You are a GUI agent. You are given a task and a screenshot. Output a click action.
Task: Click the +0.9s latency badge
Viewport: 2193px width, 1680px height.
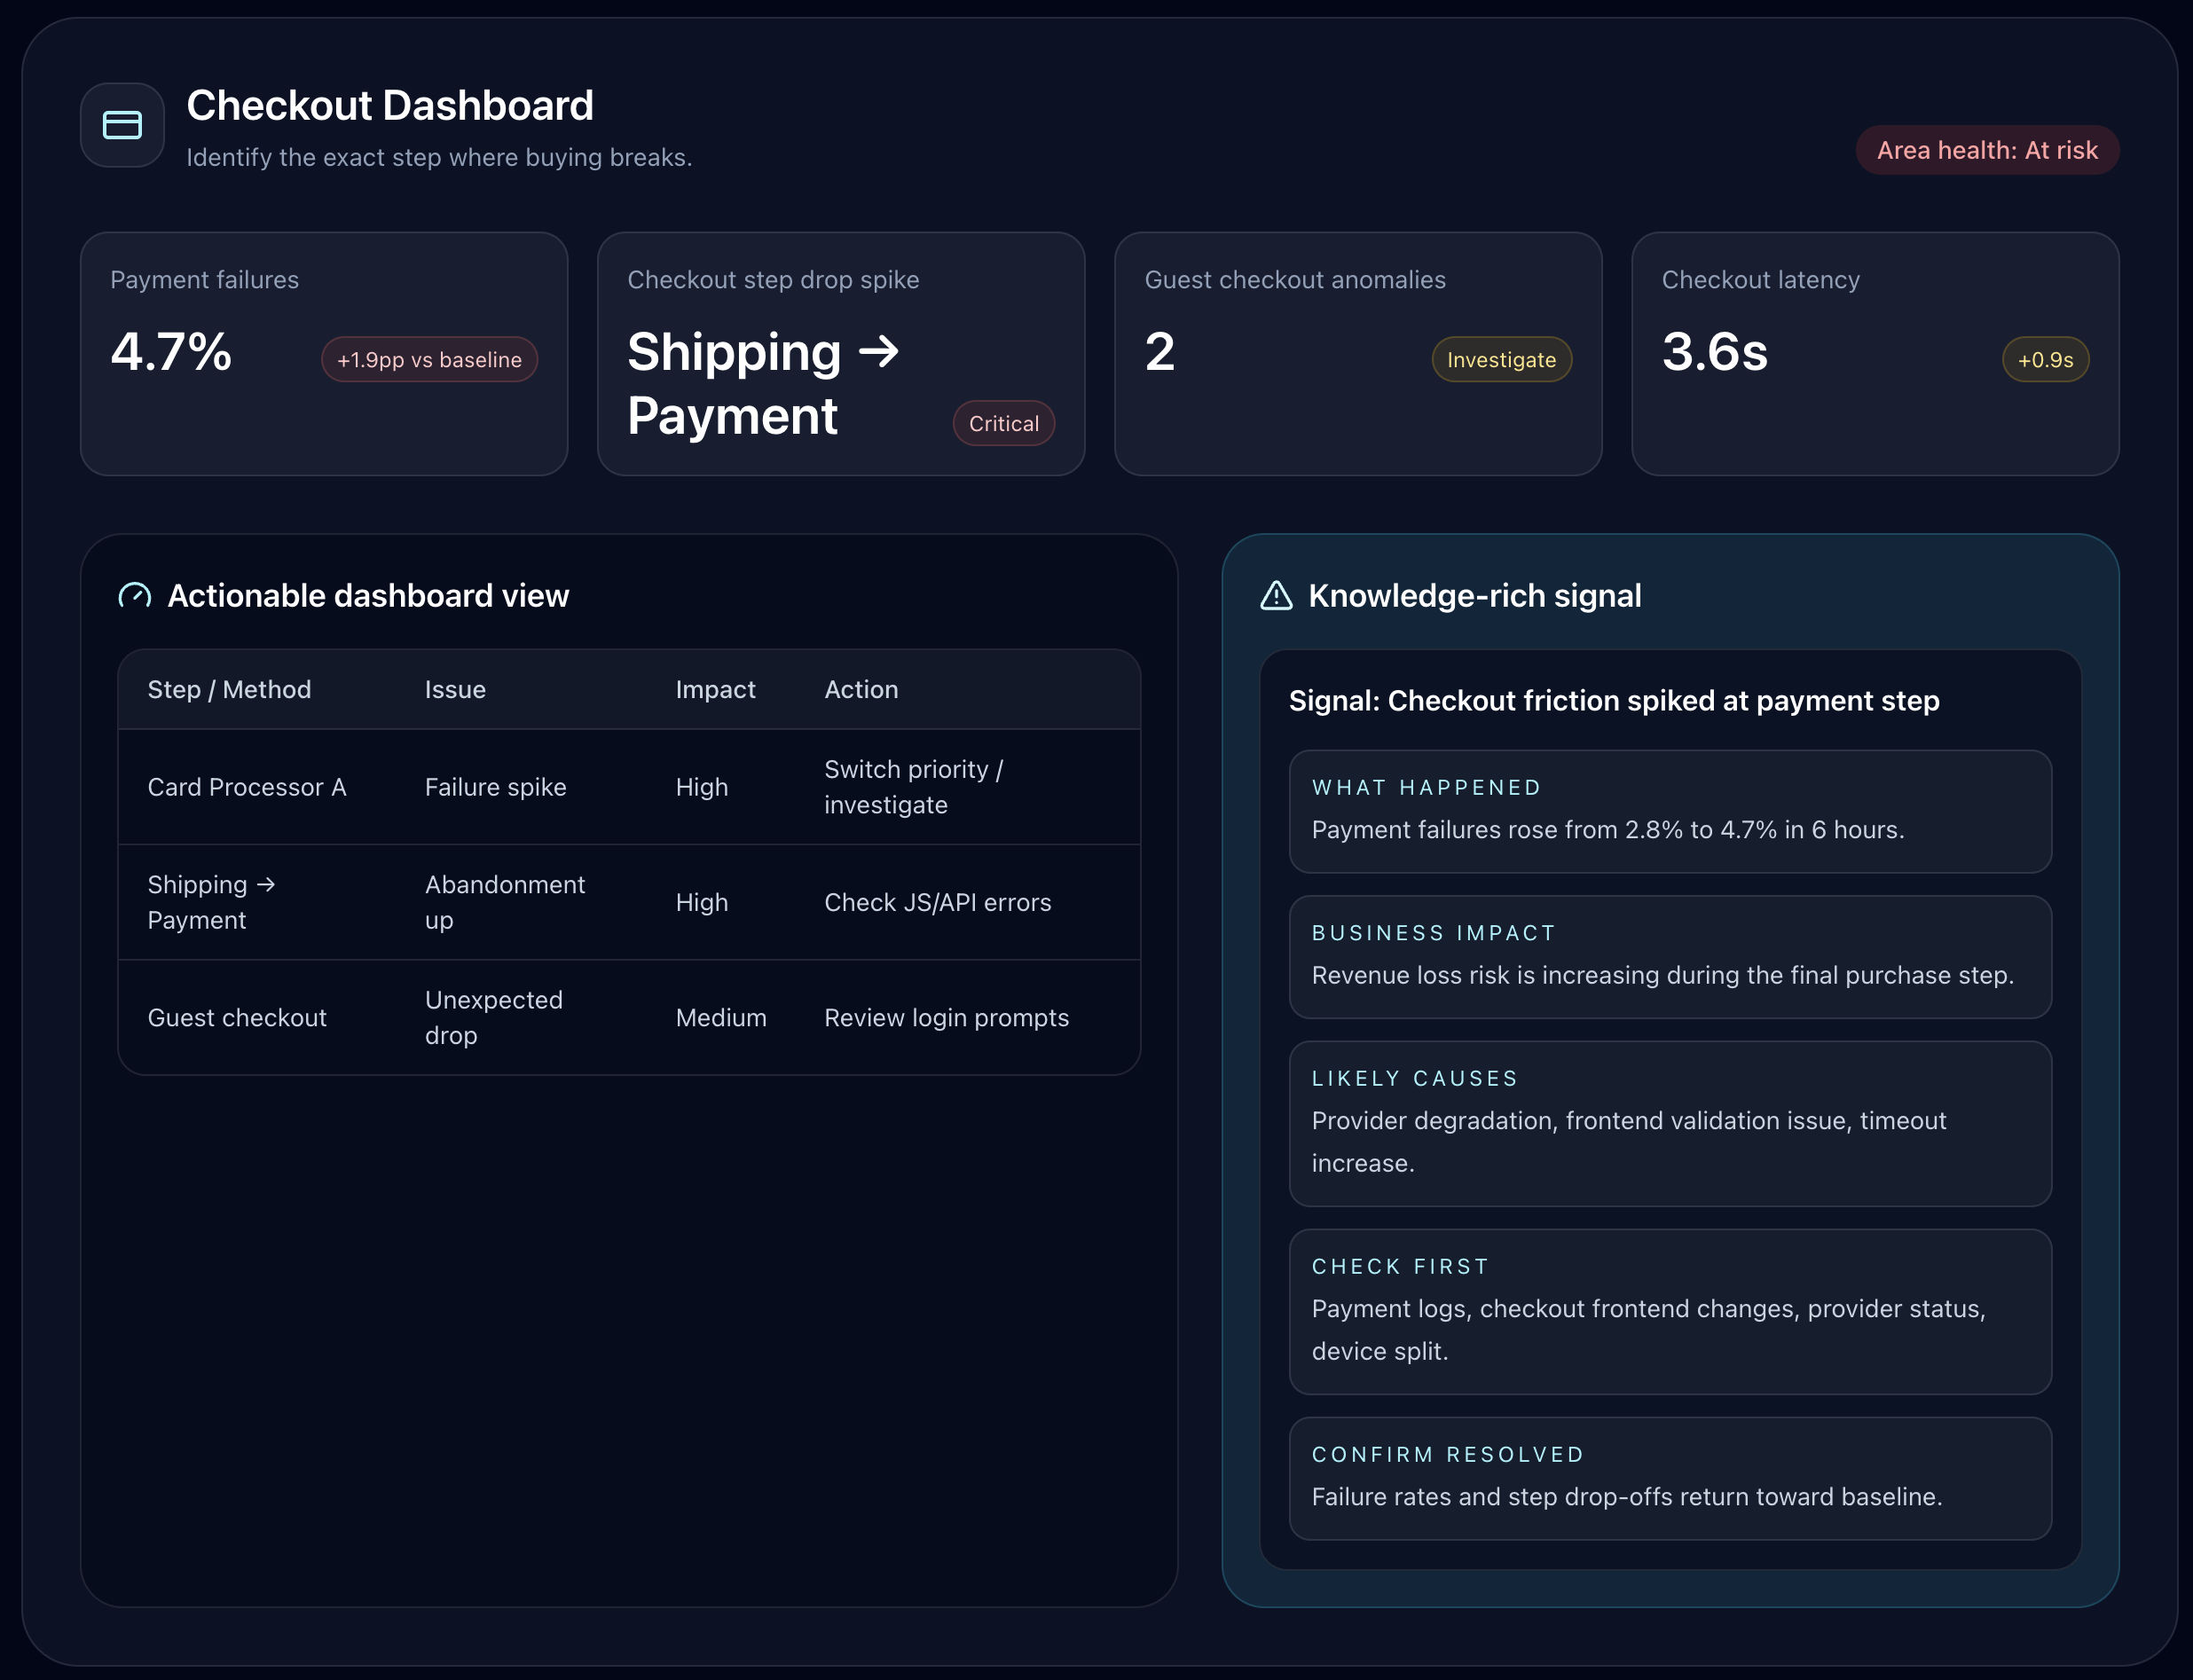(x=2044, y=360)
